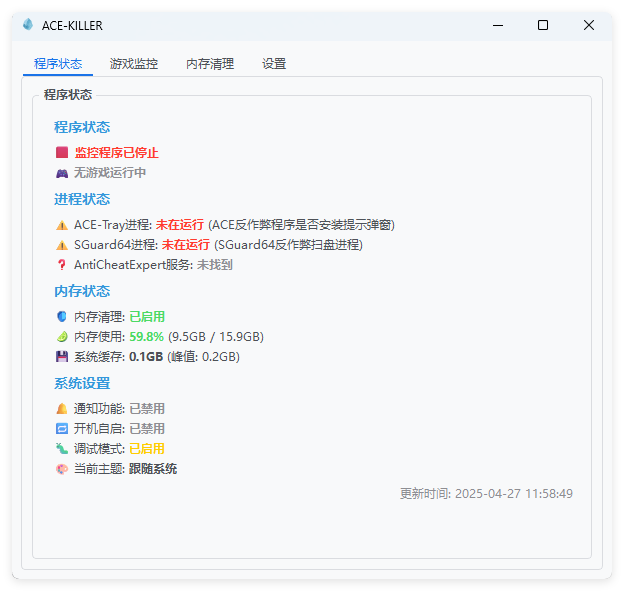The height and width of the screenshot is (591, 624).
Task: Click the ACE-KILLER water drop app icon
Action: coord(28,25)
